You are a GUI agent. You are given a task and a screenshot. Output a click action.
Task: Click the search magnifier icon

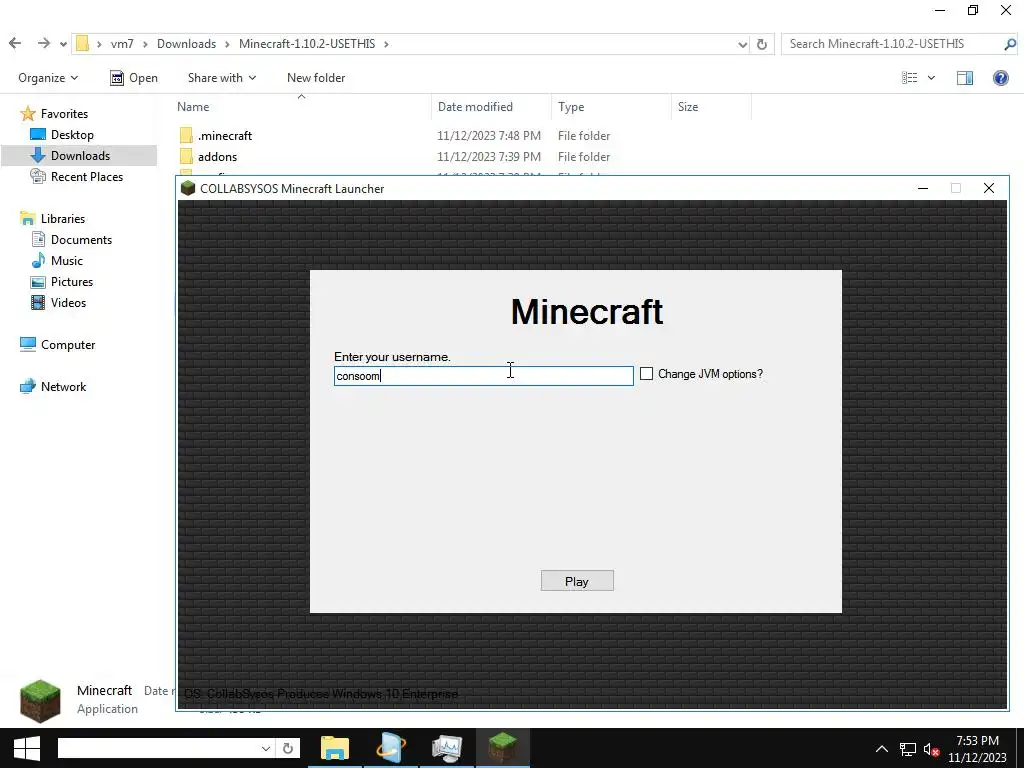tap(1010, 44)
